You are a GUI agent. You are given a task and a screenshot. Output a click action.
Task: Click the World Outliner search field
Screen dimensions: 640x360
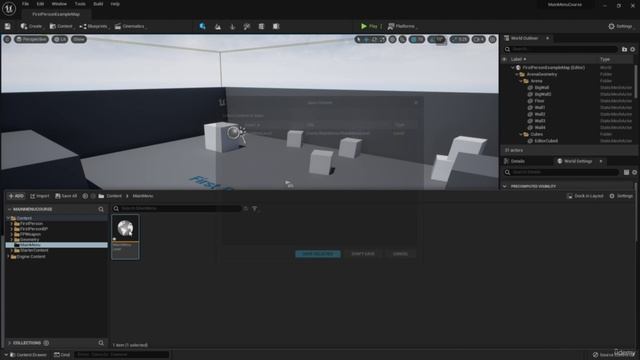tap(560, 49)
